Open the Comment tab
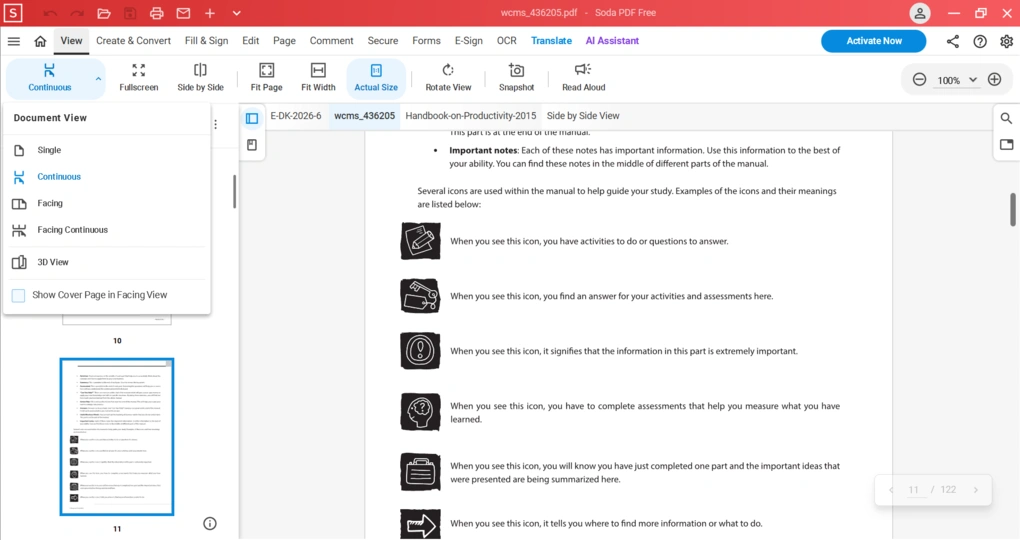The width and height of the screenshot is (1020, 540). [331, 40]
